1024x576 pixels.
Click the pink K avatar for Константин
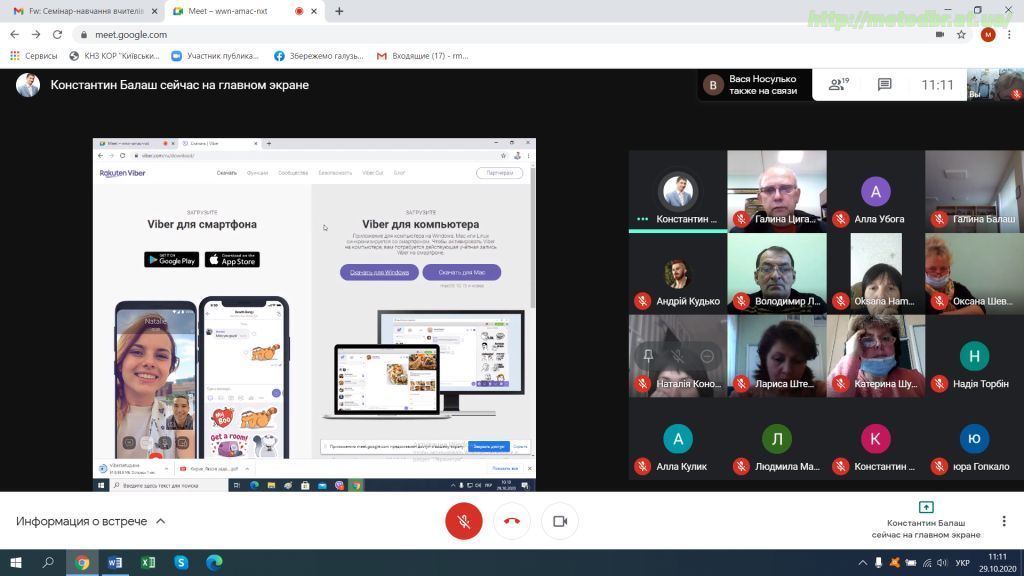coord(875,439)
